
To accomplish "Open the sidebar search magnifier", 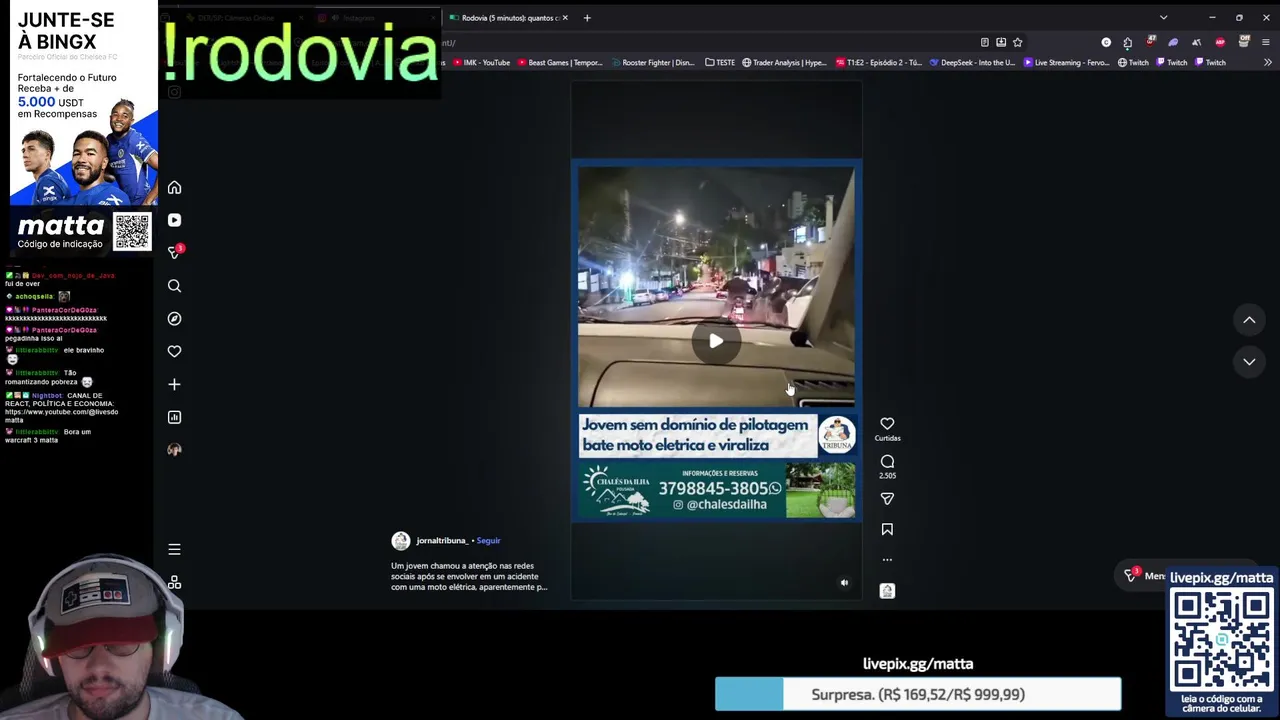I will point(174,286).
